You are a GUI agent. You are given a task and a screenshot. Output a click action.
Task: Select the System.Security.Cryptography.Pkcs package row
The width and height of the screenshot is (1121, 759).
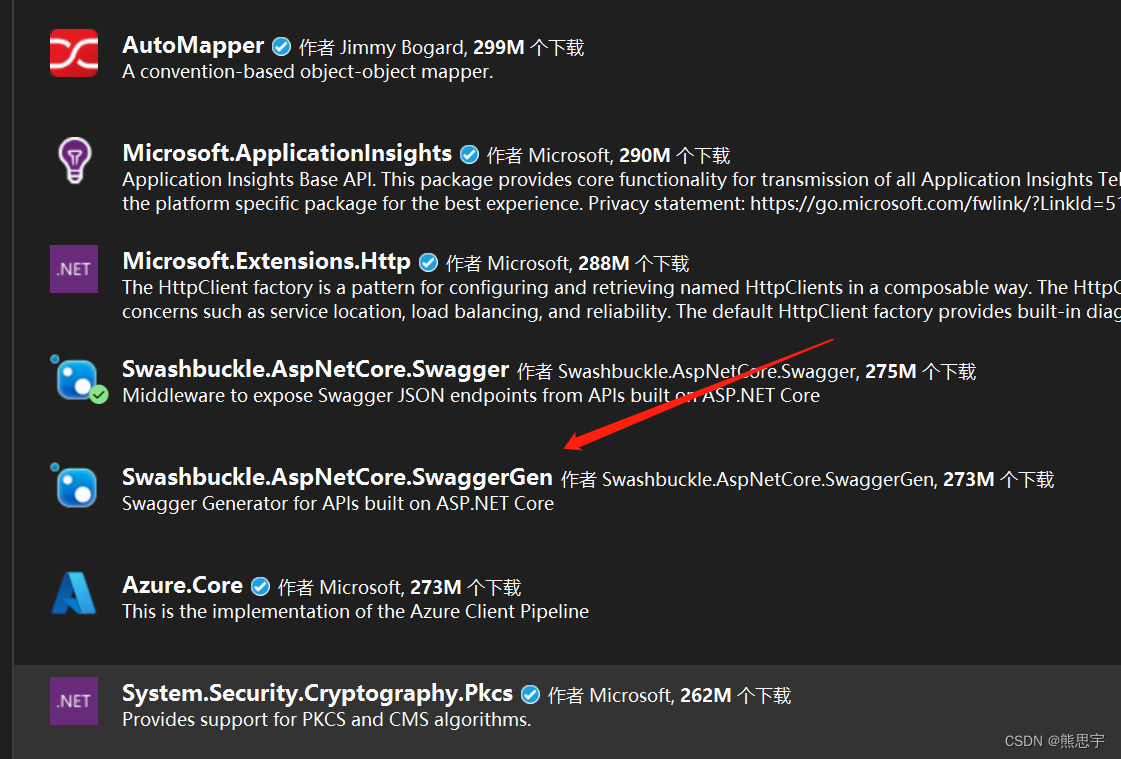point(567,705)
